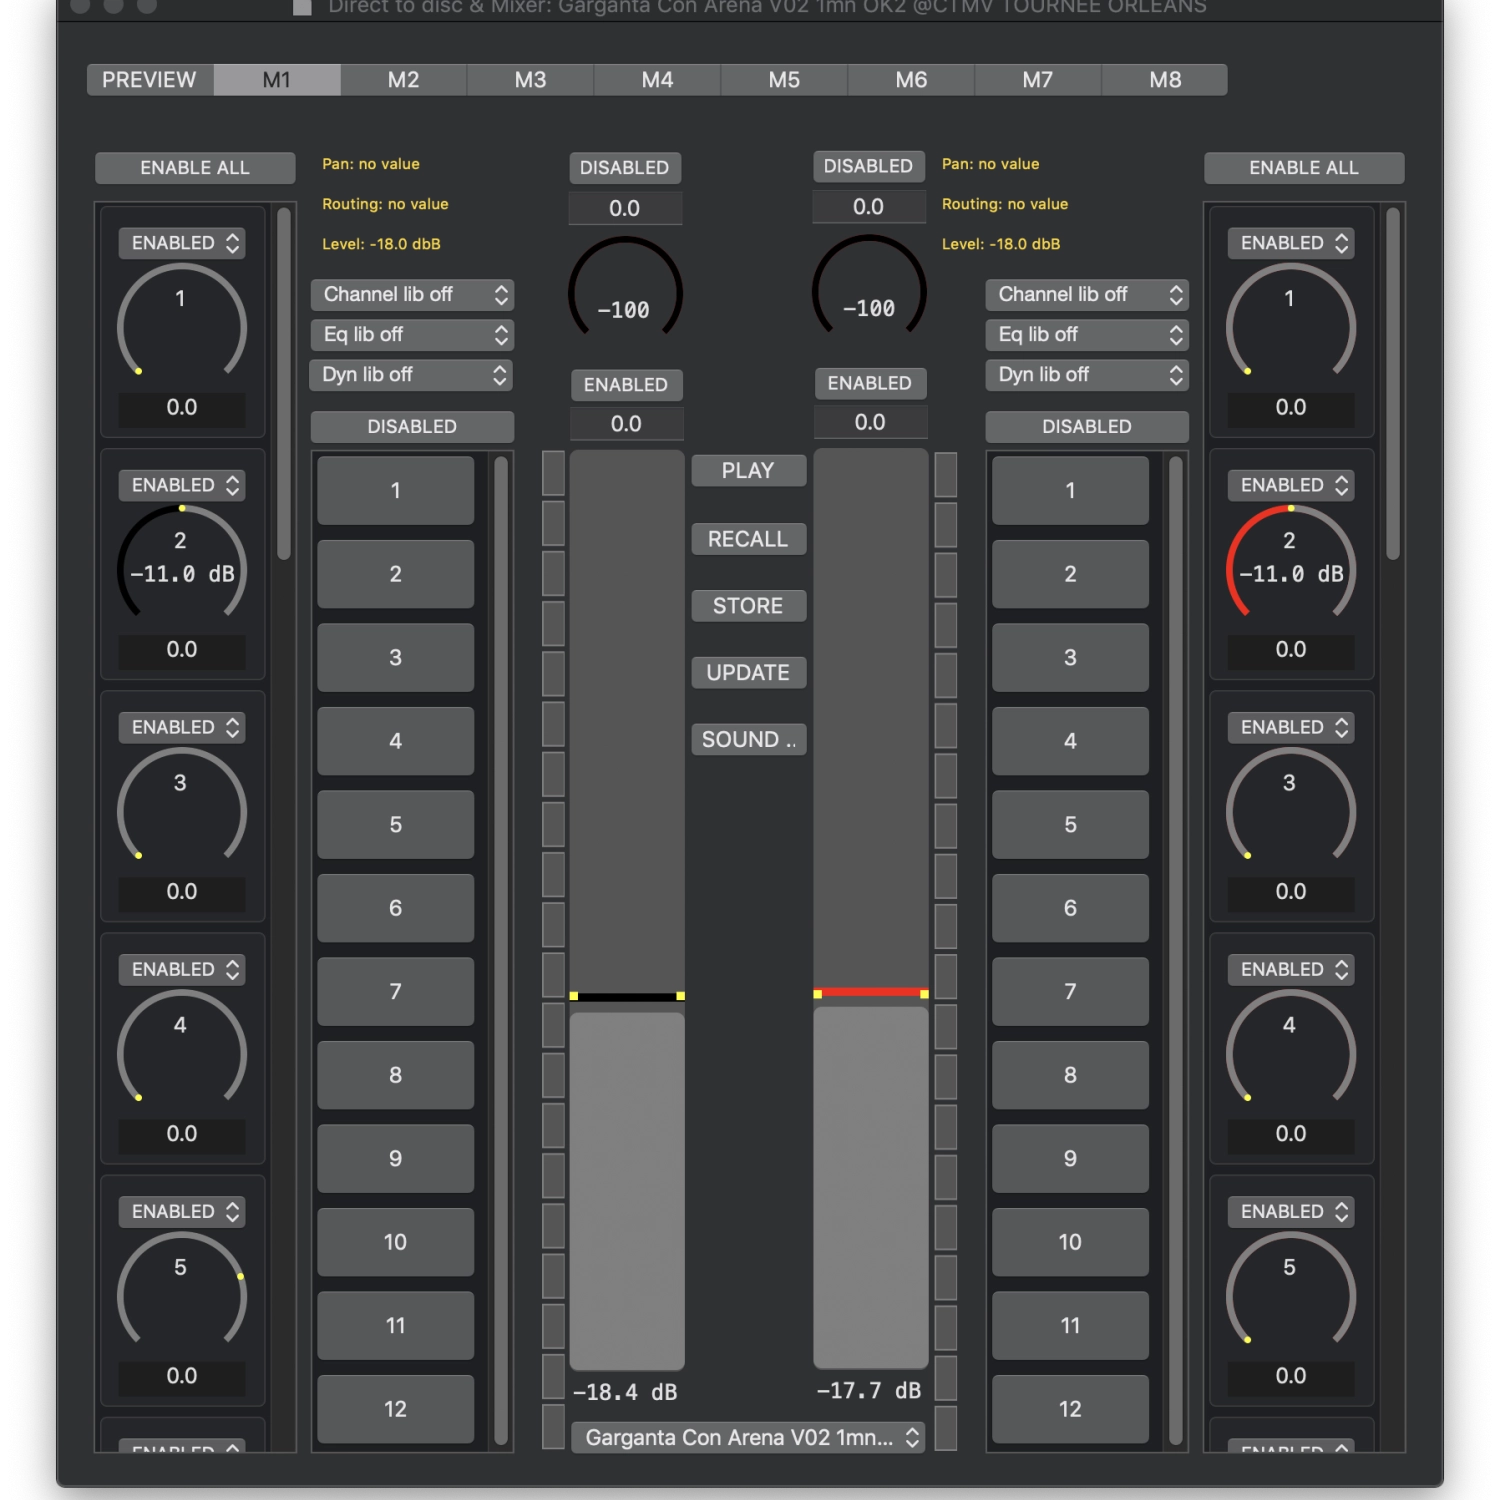The width and height of the screenshot is (1500, 1500).
Task: Click the left channel strip scrollbar
Action: pyautogui.click(x=284, y=383)
